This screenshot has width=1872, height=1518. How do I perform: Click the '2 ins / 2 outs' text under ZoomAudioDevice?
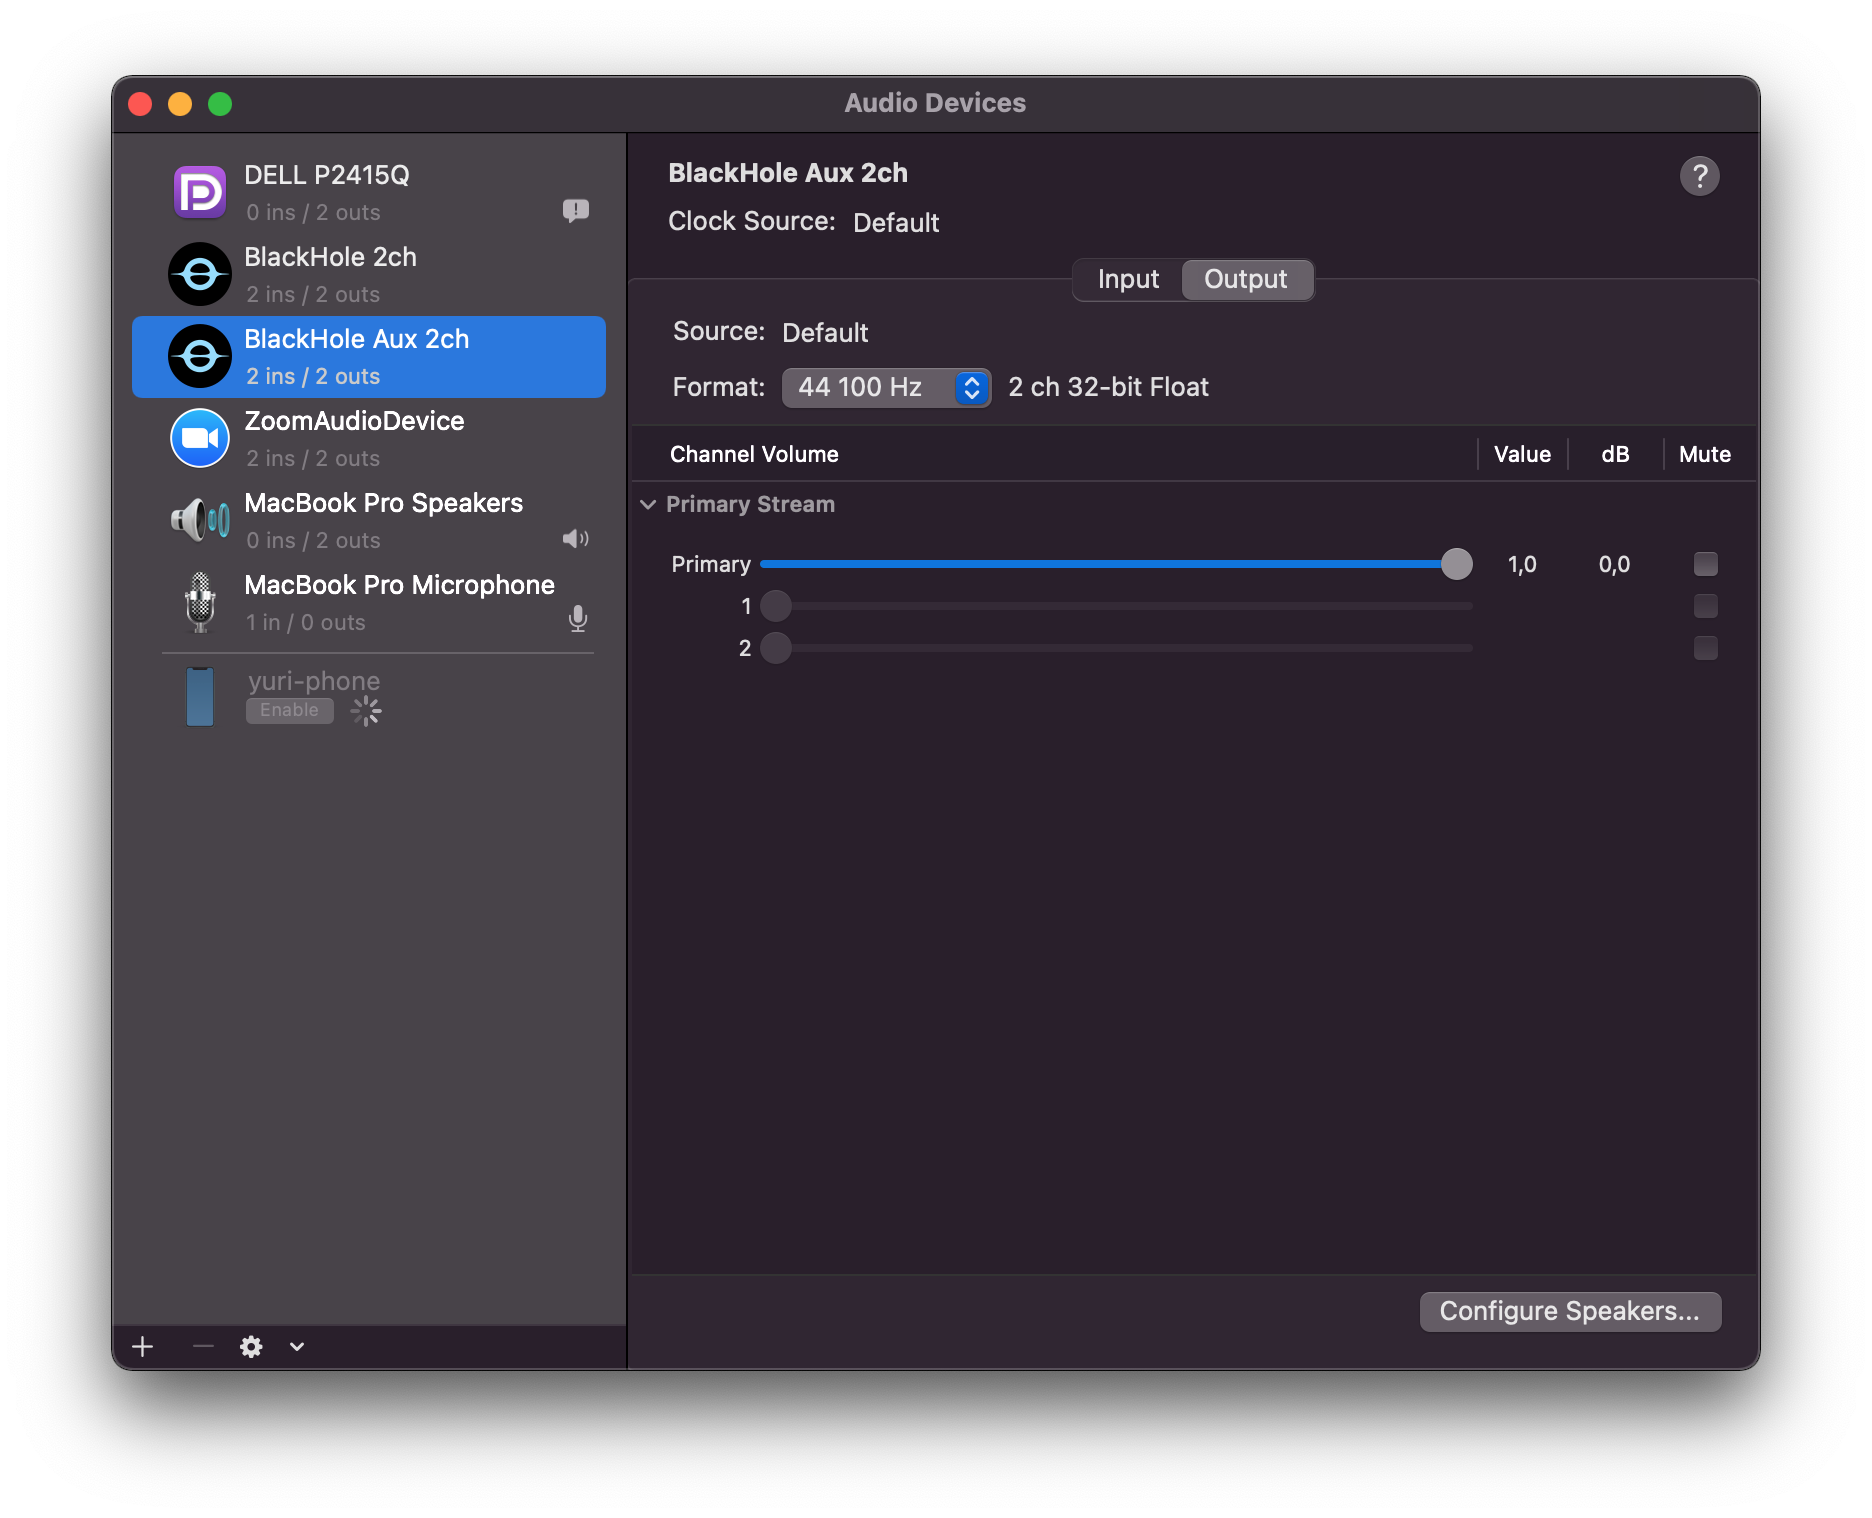point(313,458)
